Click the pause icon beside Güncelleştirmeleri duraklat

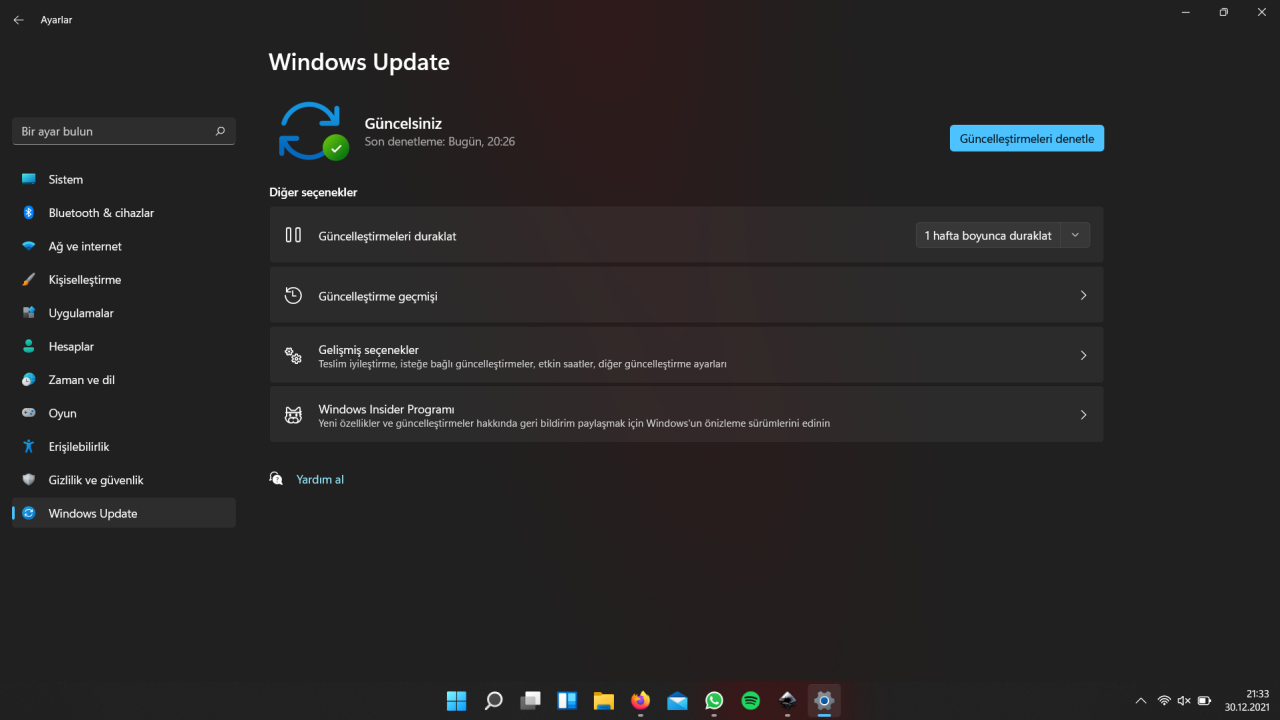click(x=293, y=235)
